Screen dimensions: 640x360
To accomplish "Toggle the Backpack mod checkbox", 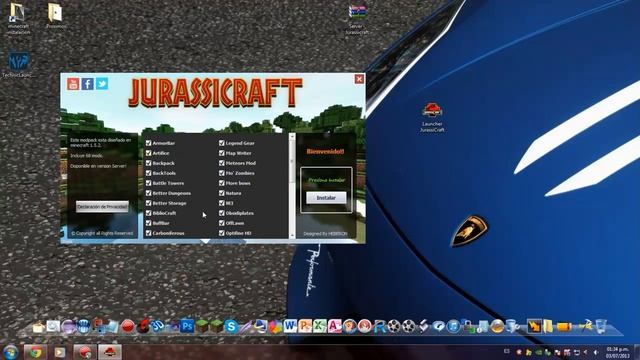I will click(x=149, y=163).
